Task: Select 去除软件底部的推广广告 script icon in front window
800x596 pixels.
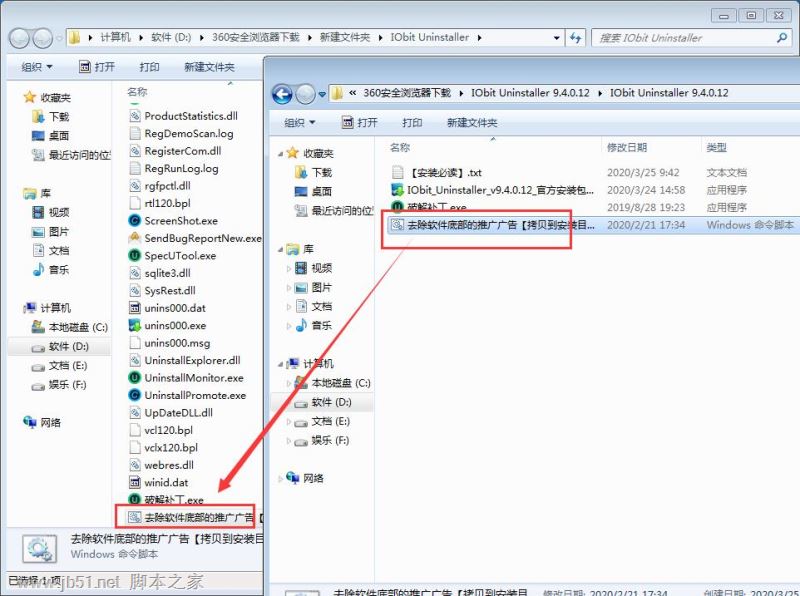Action: (x=397, y=225)
